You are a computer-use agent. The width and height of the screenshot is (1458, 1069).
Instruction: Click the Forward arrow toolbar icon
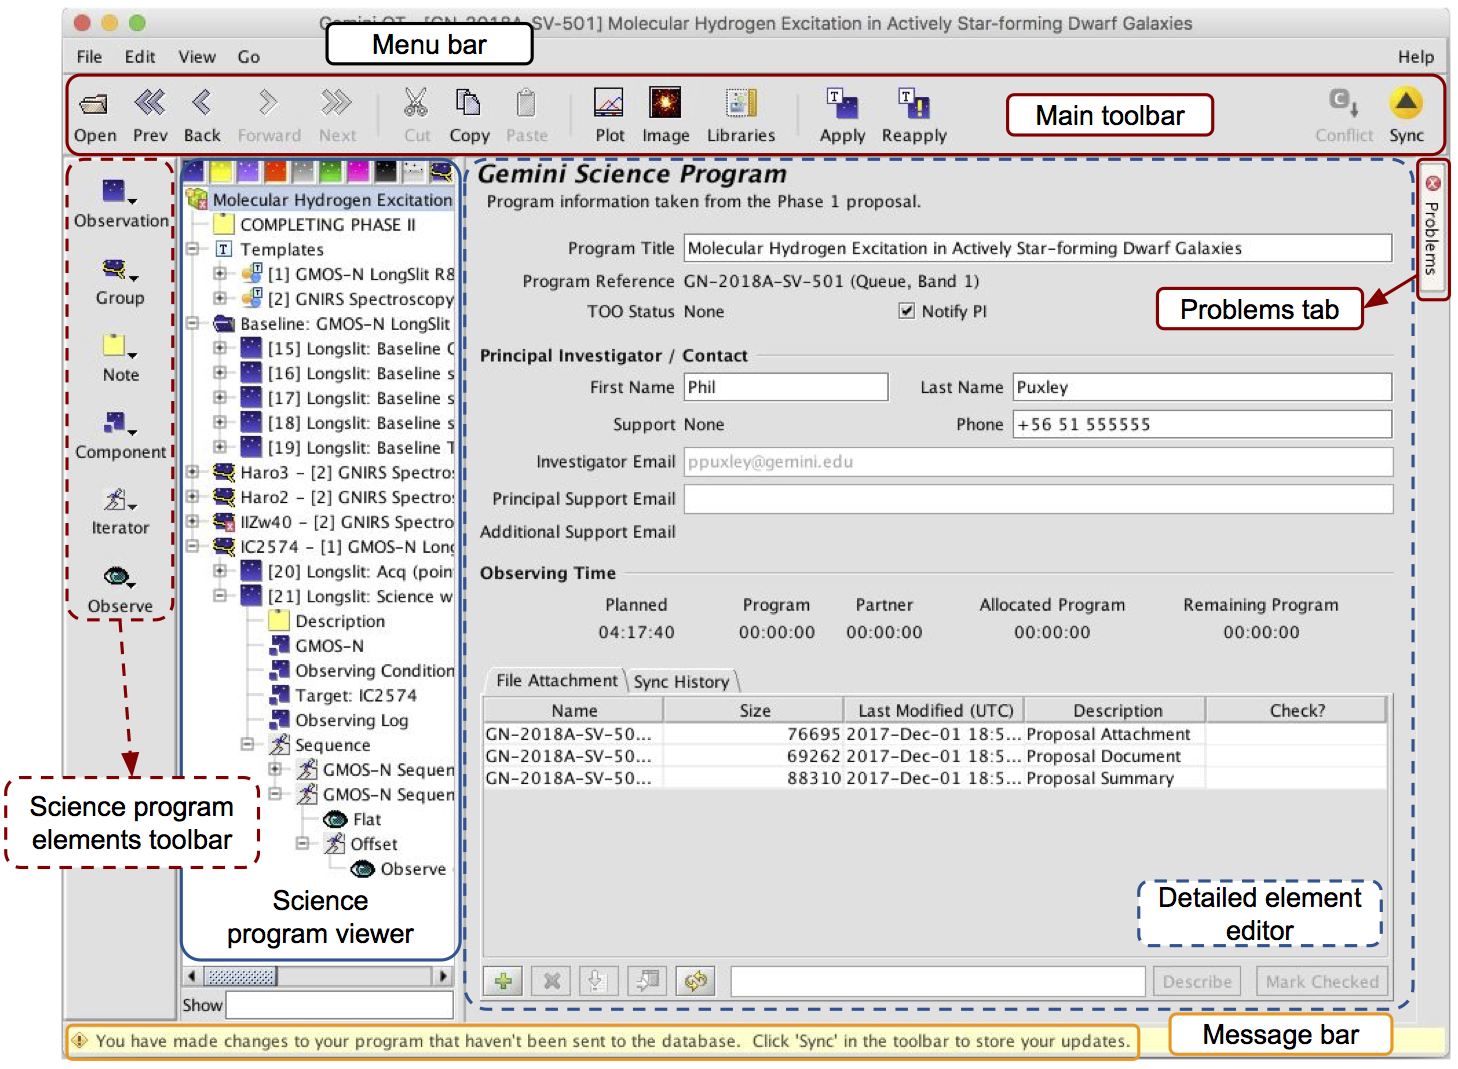tap(268, 102)
